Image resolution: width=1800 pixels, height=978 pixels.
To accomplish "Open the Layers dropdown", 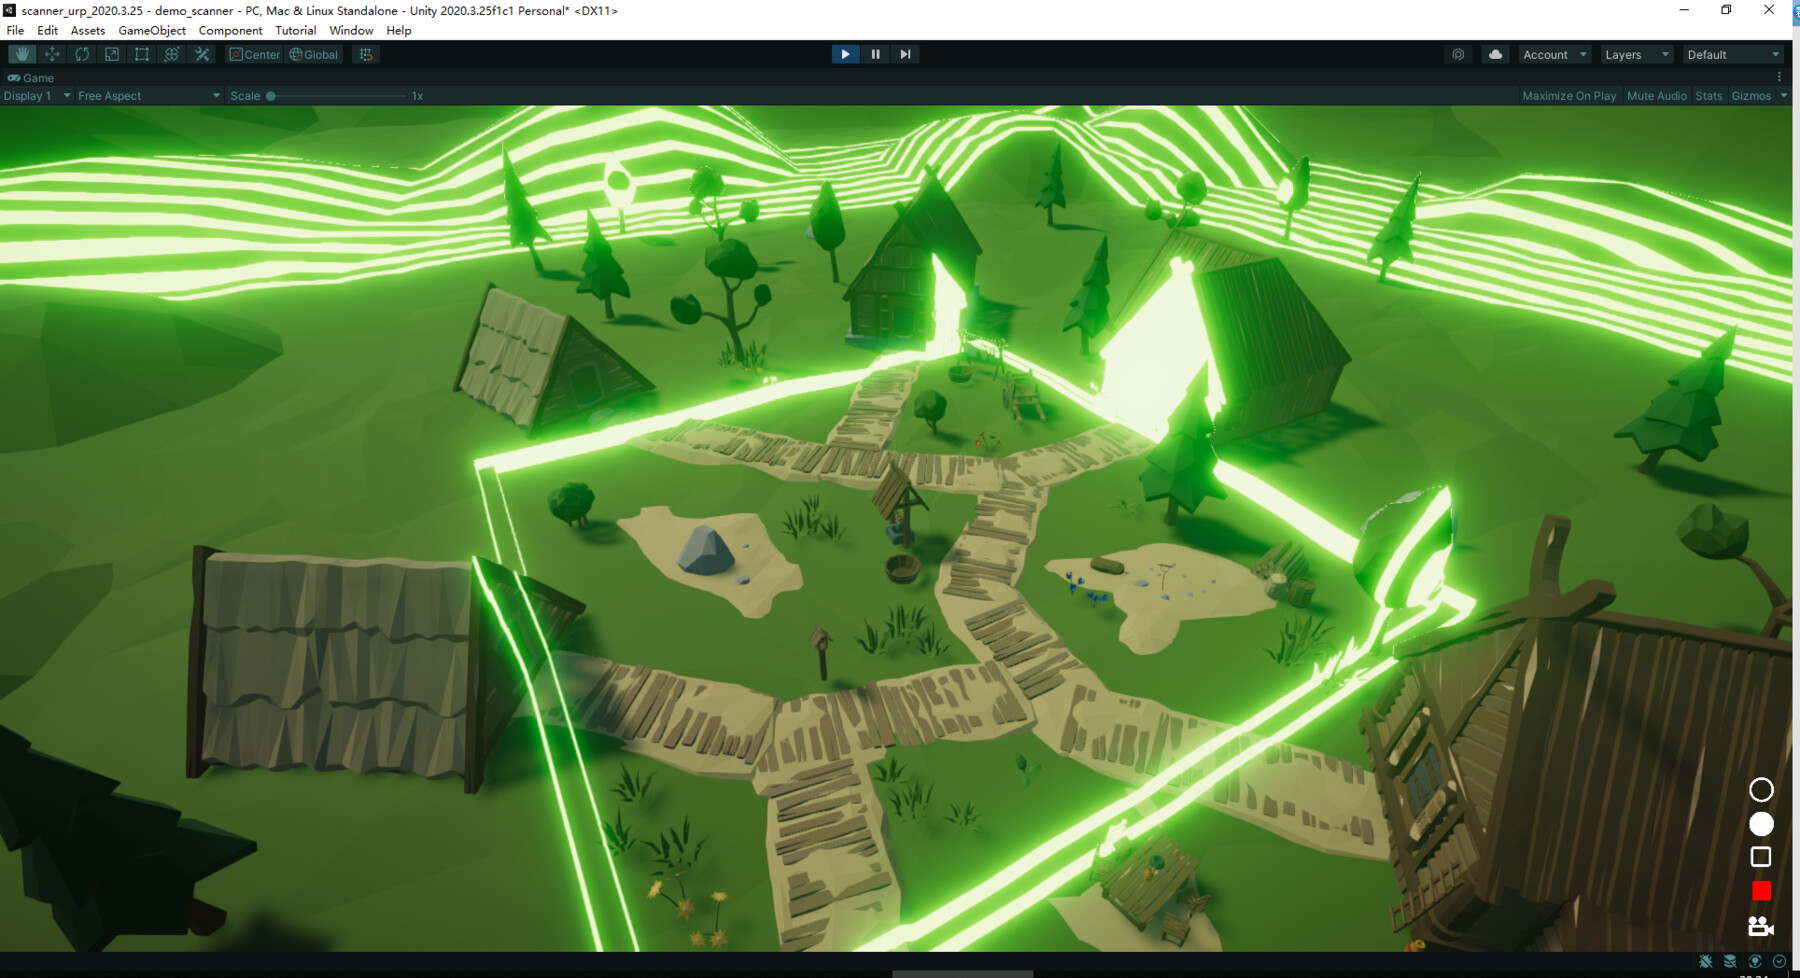I will pos(1636,54).
